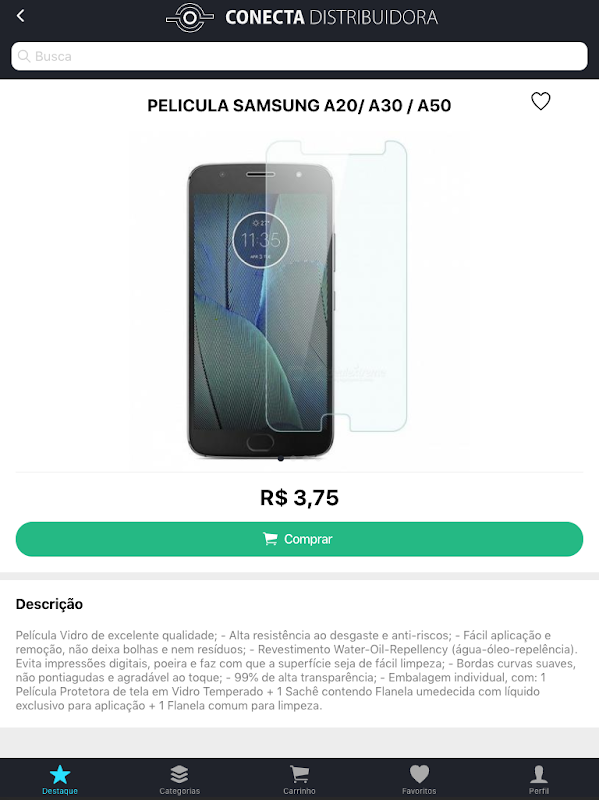Click the Conecta circular logo emblem
Image resolution: width=599 pixels, height=800 pixels.
click(190, 18)
